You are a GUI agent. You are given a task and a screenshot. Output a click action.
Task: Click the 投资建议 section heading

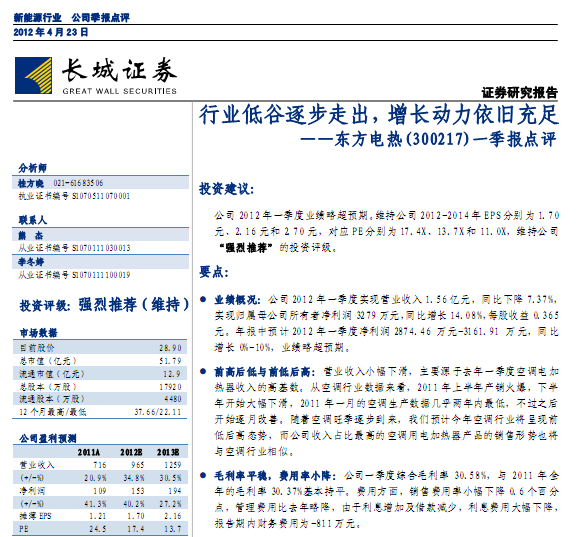click(x=227, y=189)
